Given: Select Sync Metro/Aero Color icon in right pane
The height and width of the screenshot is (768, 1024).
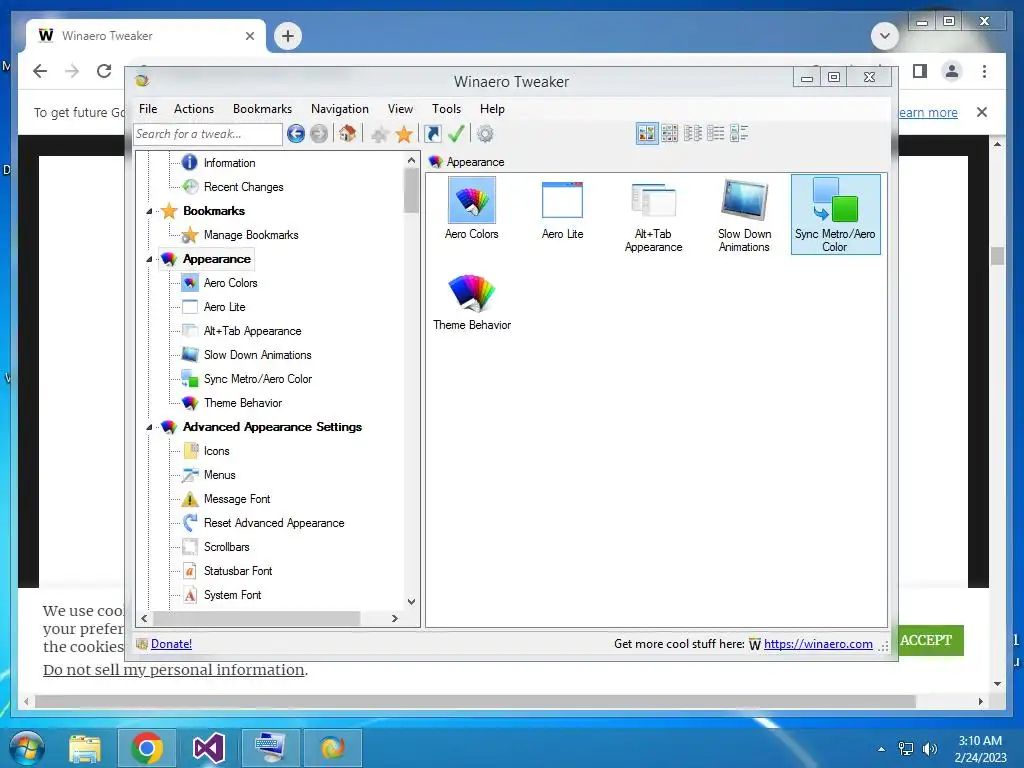Looking at the screenshot, I should coord(835,214).
